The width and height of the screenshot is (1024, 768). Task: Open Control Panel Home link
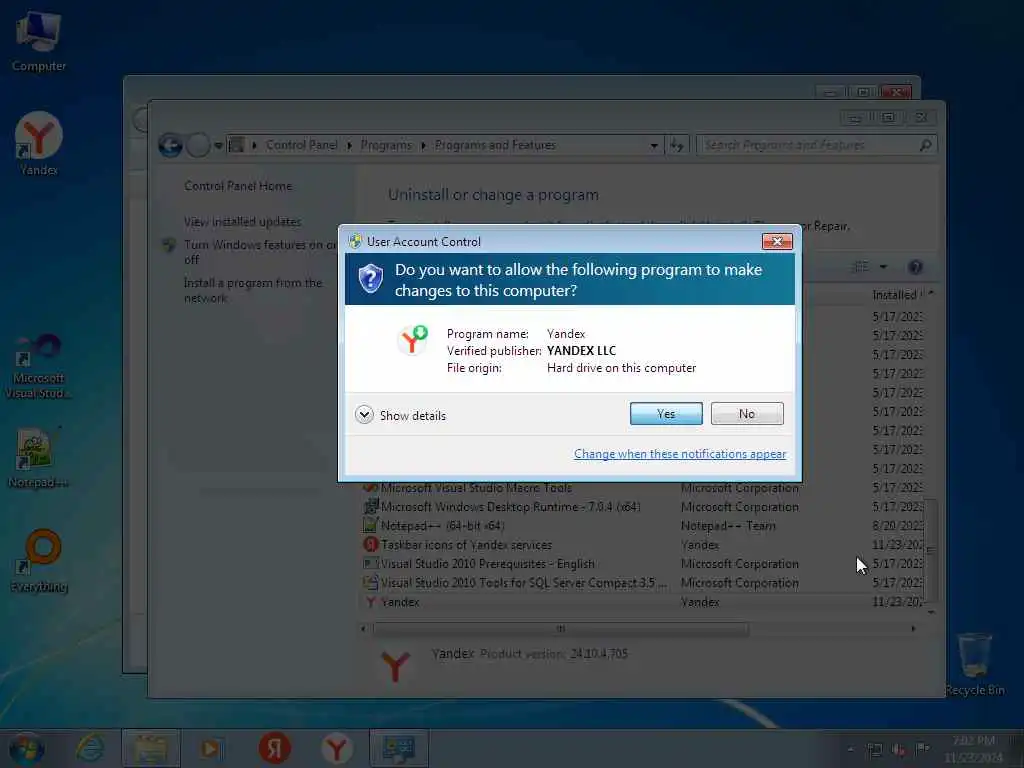tap(238, 186)
